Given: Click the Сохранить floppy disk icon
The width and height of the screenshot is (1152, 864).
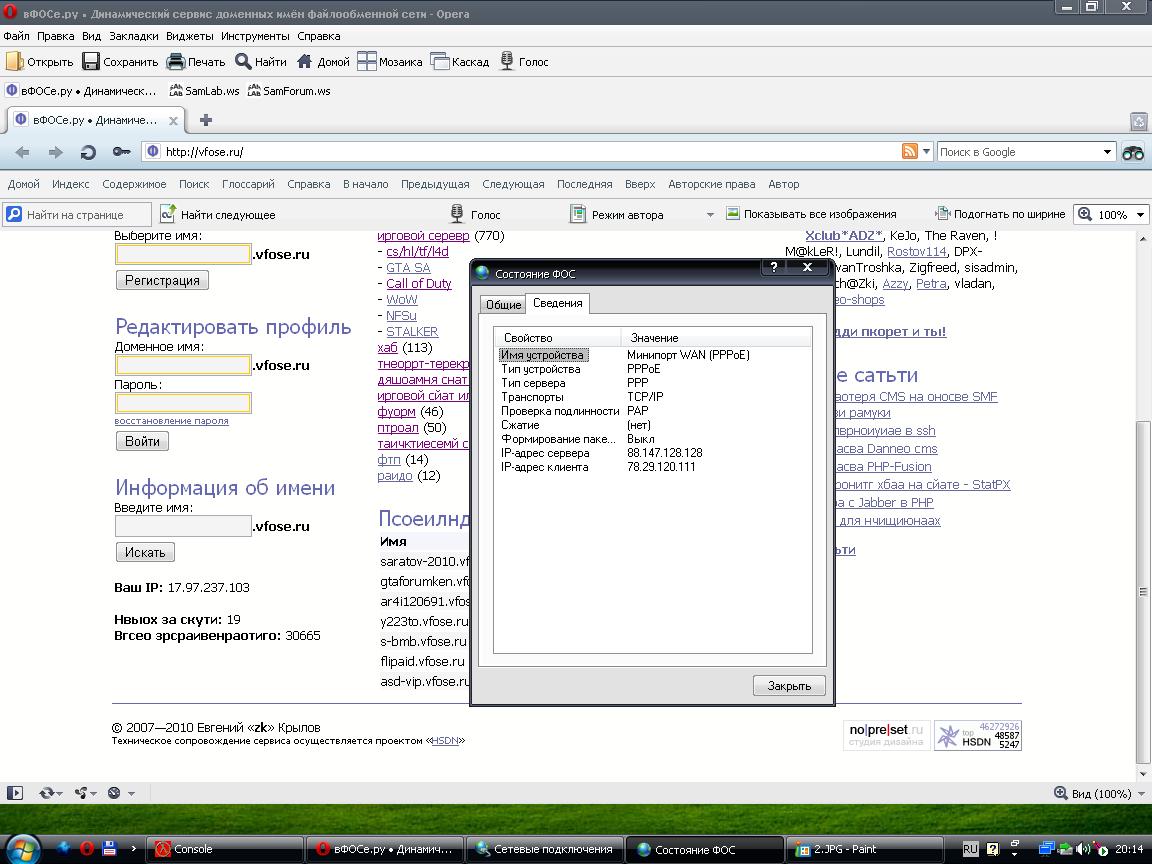Looking at the screenshot, I should (x=91, y=62).
